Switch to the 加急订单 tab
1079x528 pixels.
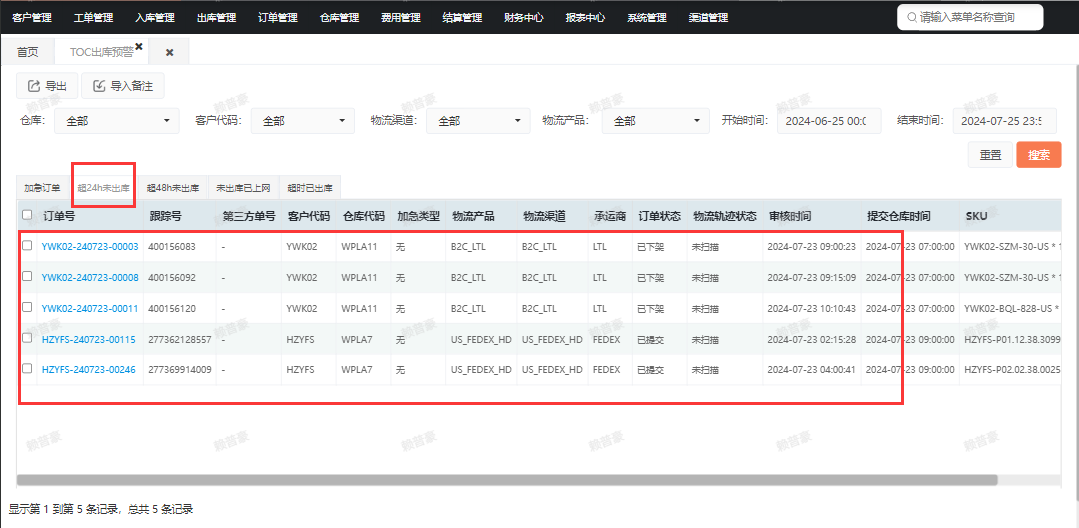42,187
